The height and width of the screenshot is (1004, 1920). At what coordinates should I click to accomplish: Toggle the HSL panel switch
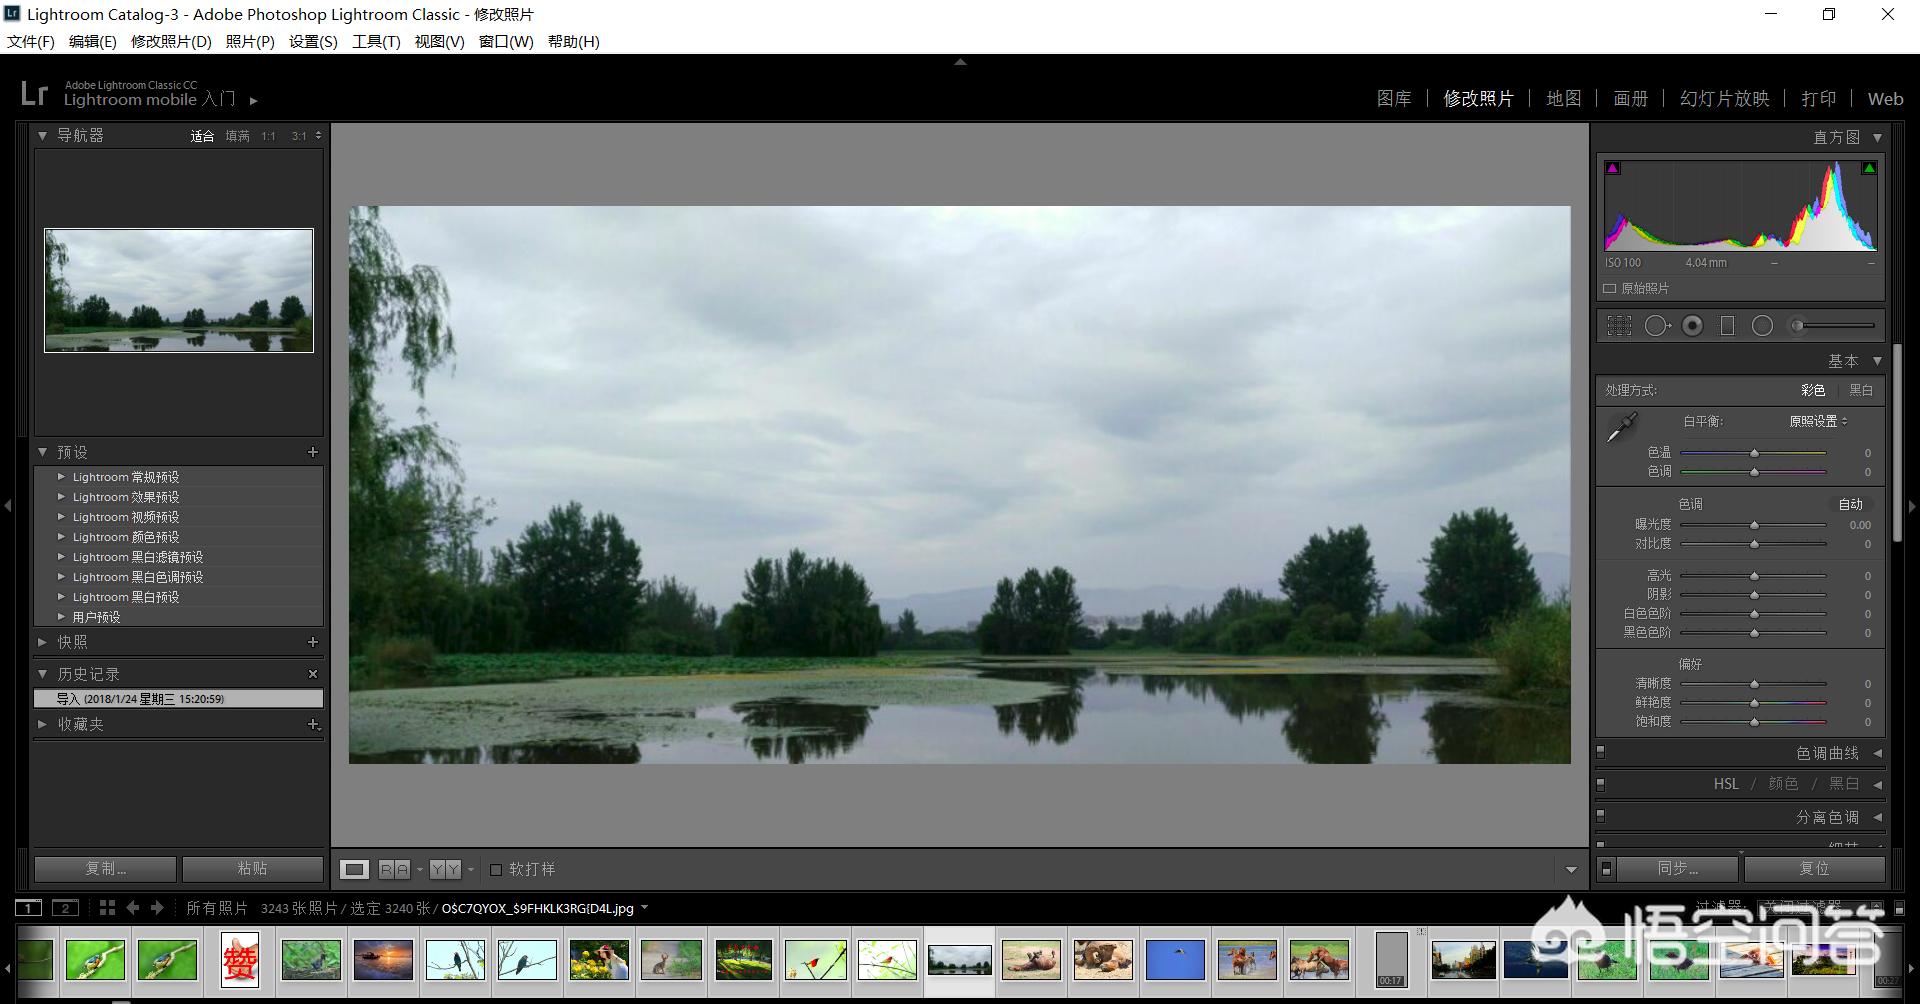tap(1601, 784)
